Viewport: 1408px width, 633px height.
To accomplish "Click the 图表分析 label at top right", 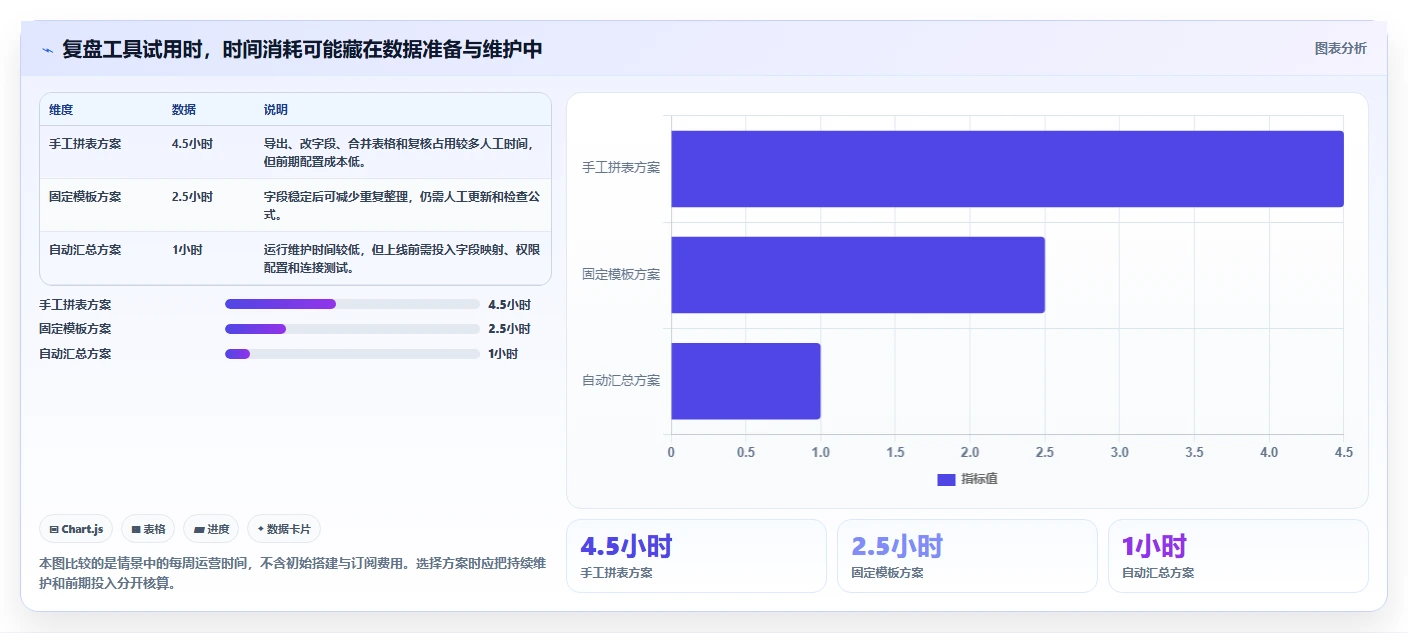I will click(1340, 49).
